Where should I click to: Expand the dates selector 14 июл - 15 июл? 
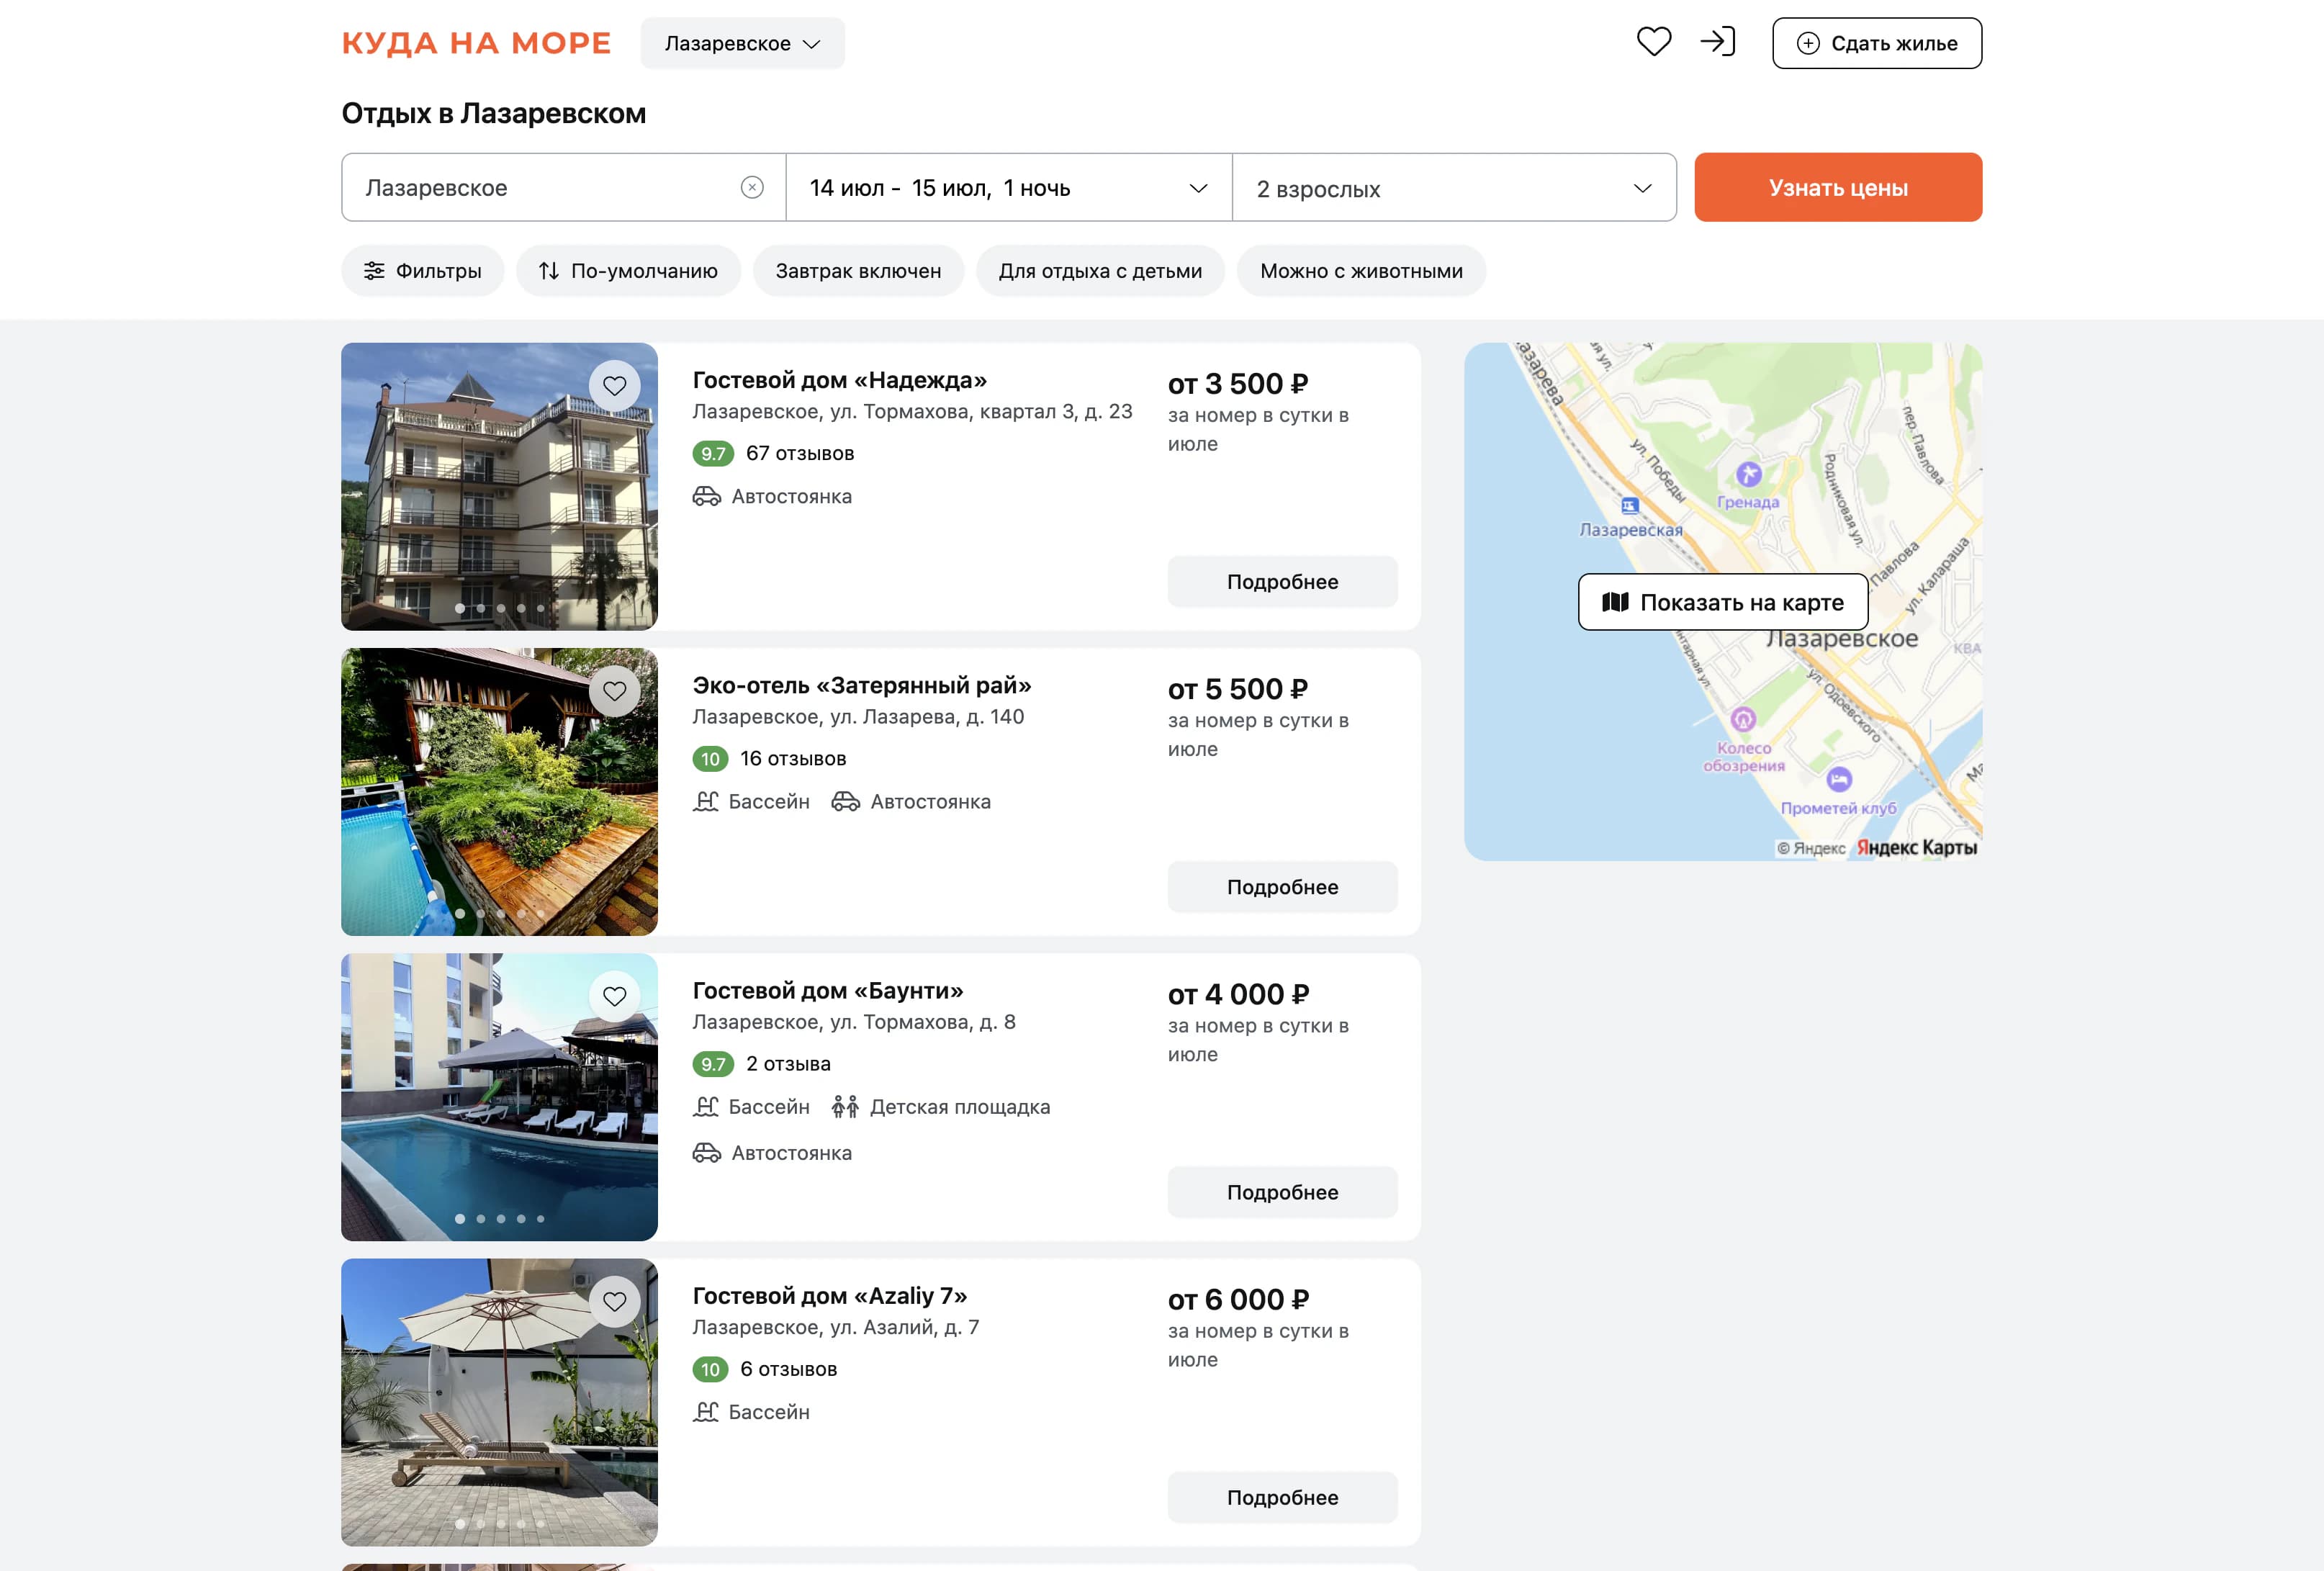(x=1009, y=188)
